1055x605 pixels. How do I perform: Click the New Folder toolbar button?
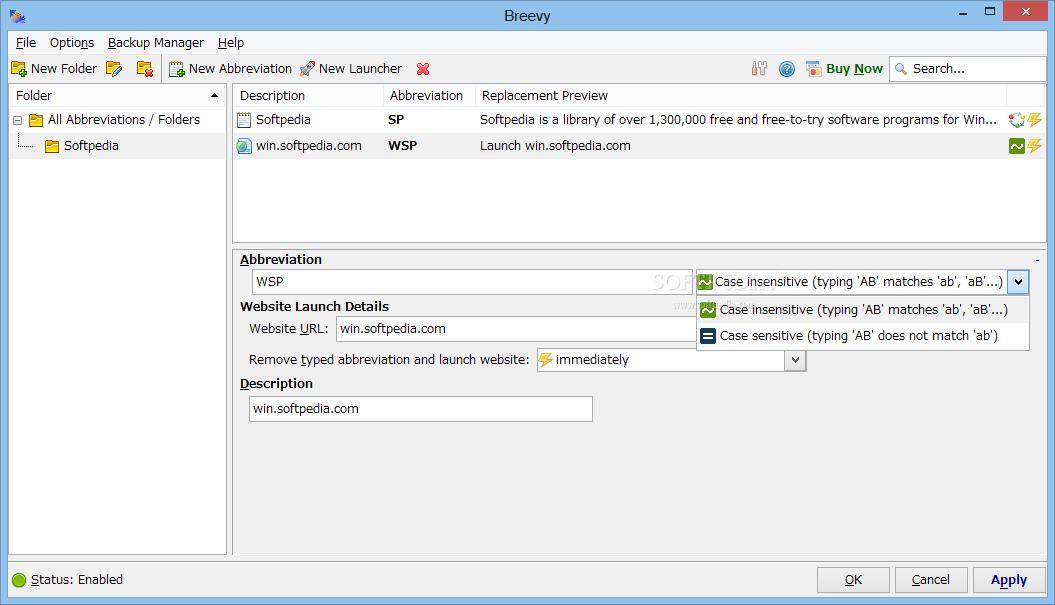54,69
